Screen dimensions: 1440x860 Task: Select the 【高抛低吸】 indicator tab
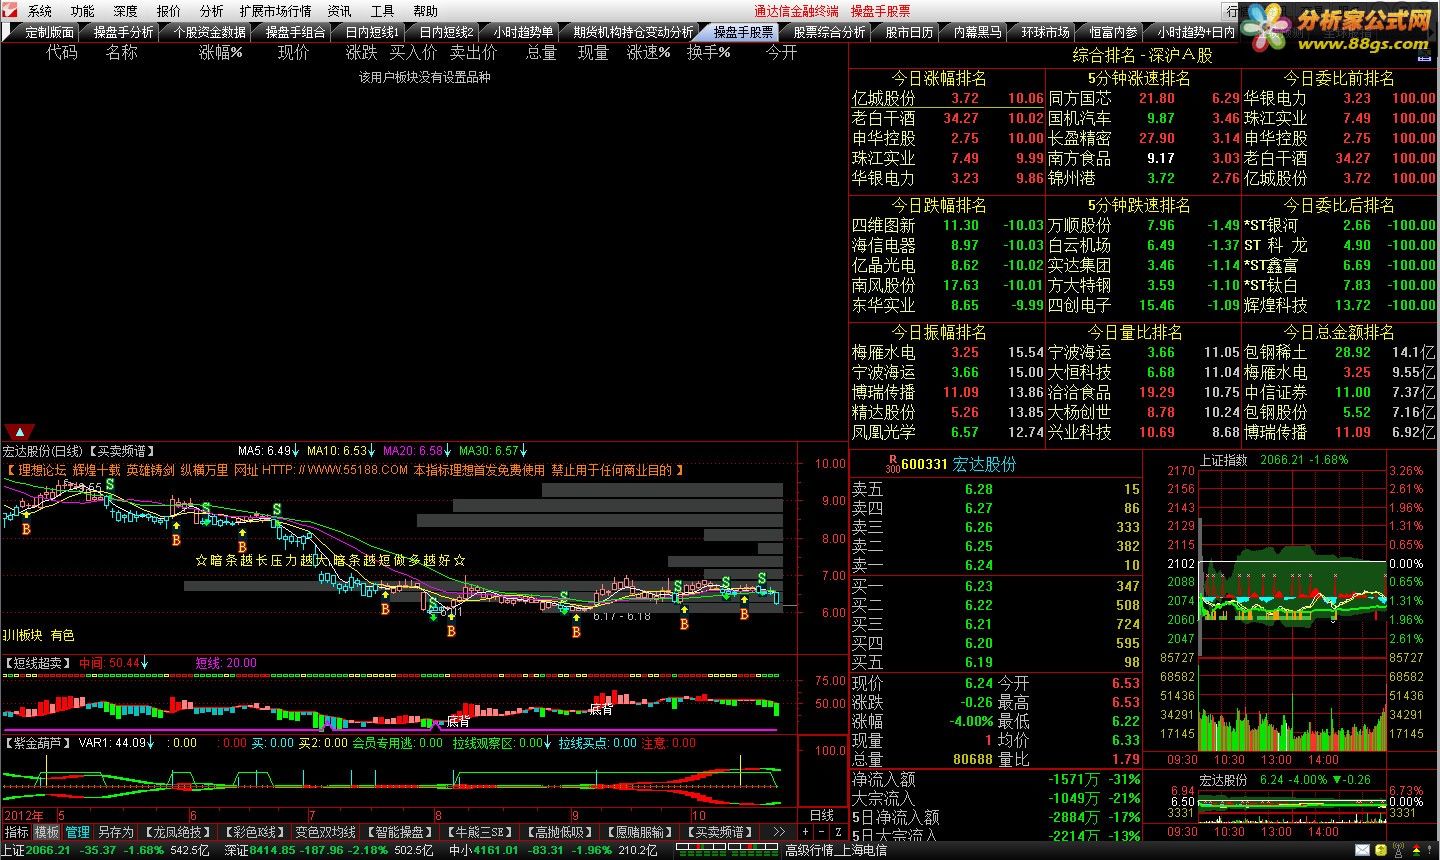558,832
